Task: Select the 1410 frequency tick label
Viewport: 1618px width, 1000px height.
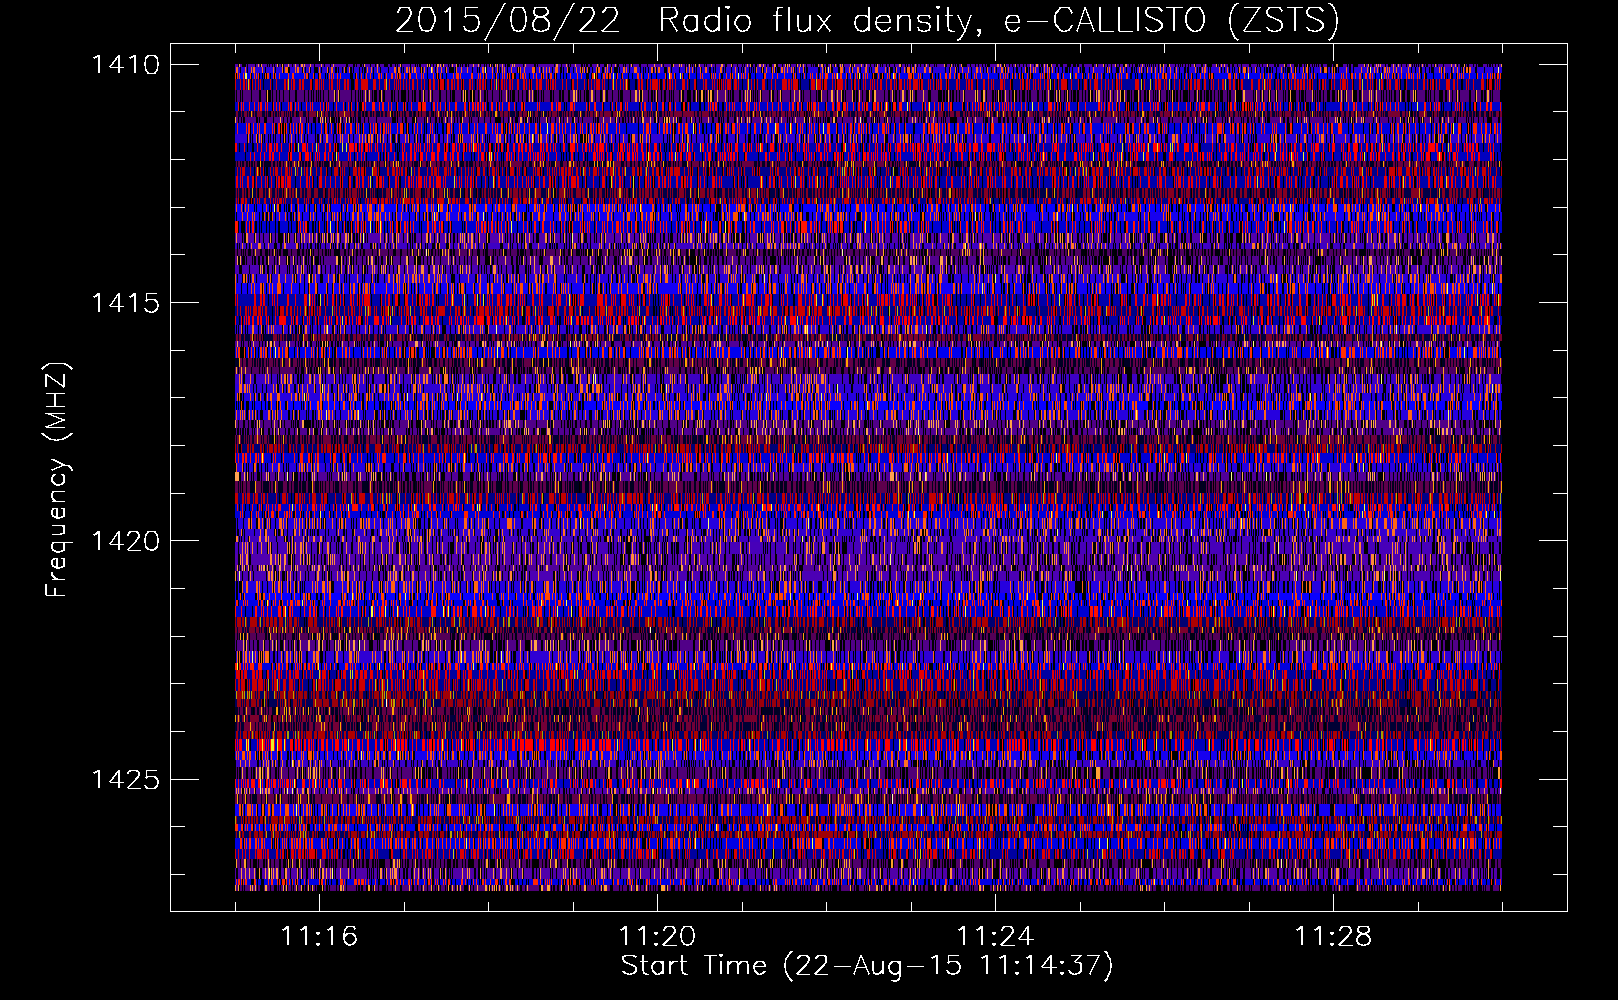Action: [x=125, y=65]
